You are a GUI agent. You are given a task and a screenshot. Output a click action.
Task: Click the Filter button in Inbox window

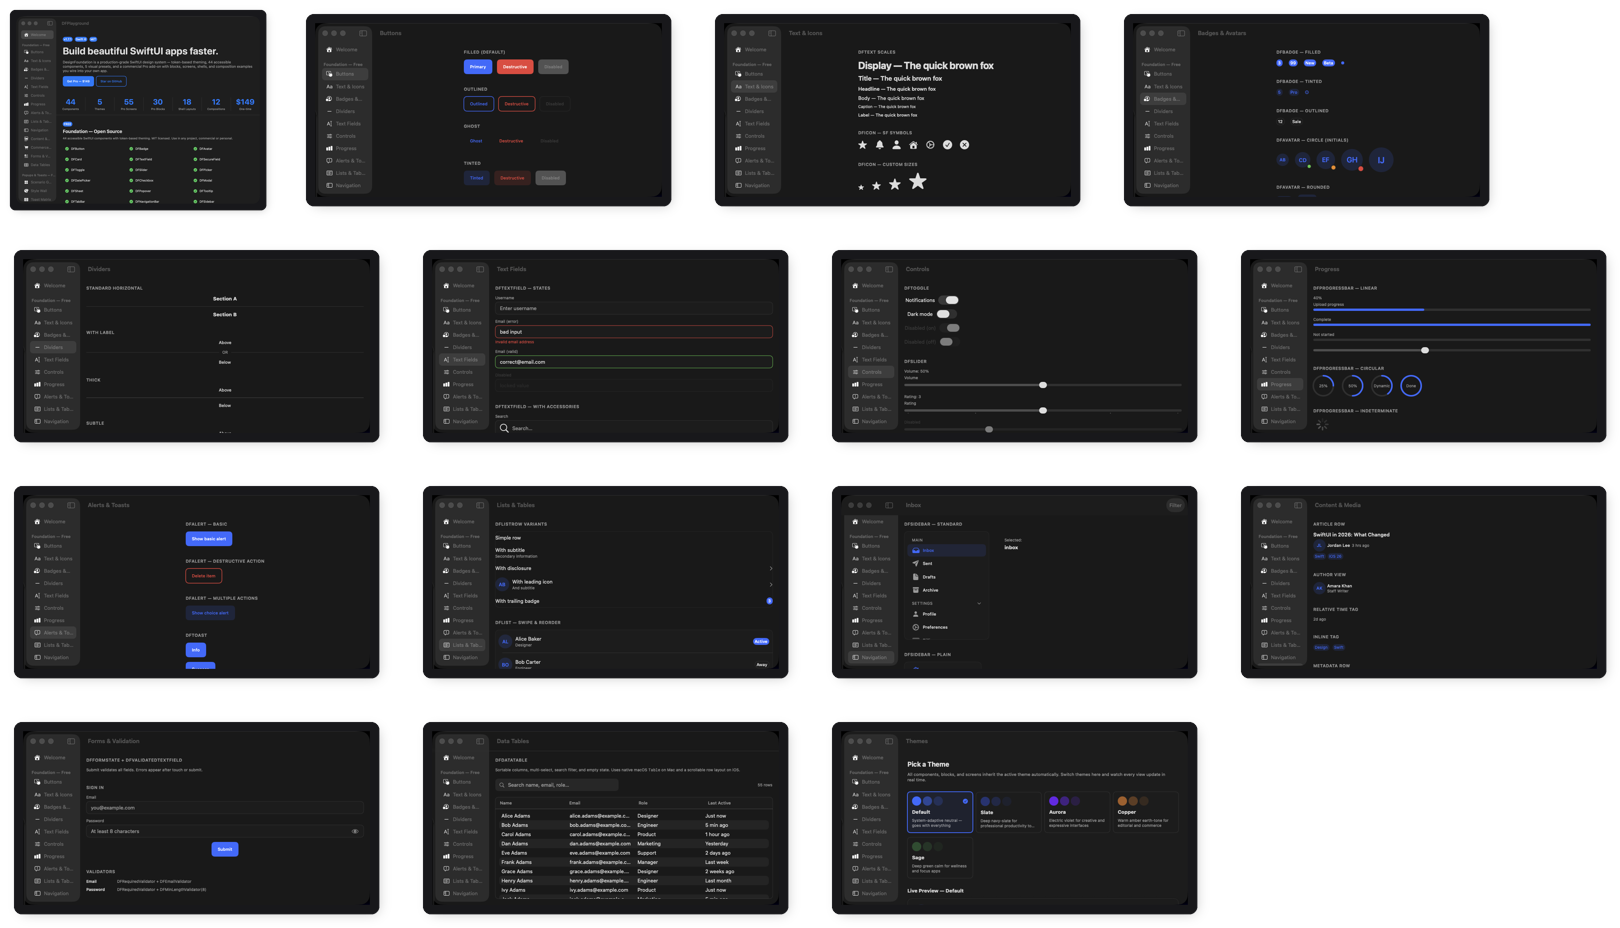tap(1175, 505)
